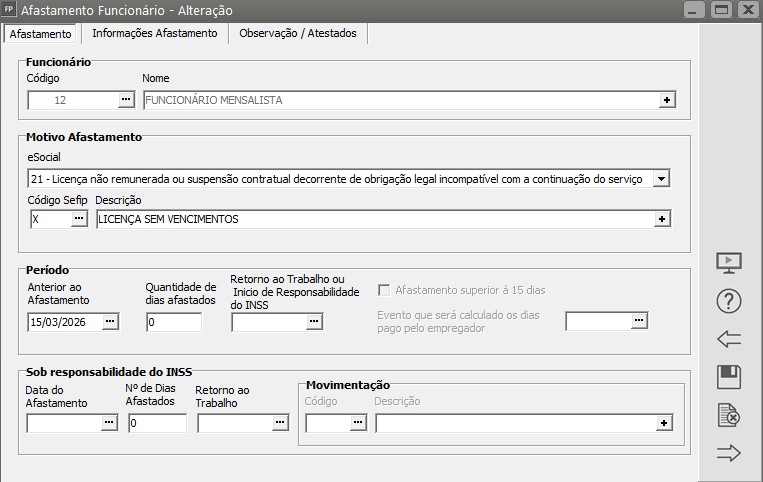The height and width of the screenshot is (482, 763).
Task: Open the help question mark icon
Action: pos(730,301)
